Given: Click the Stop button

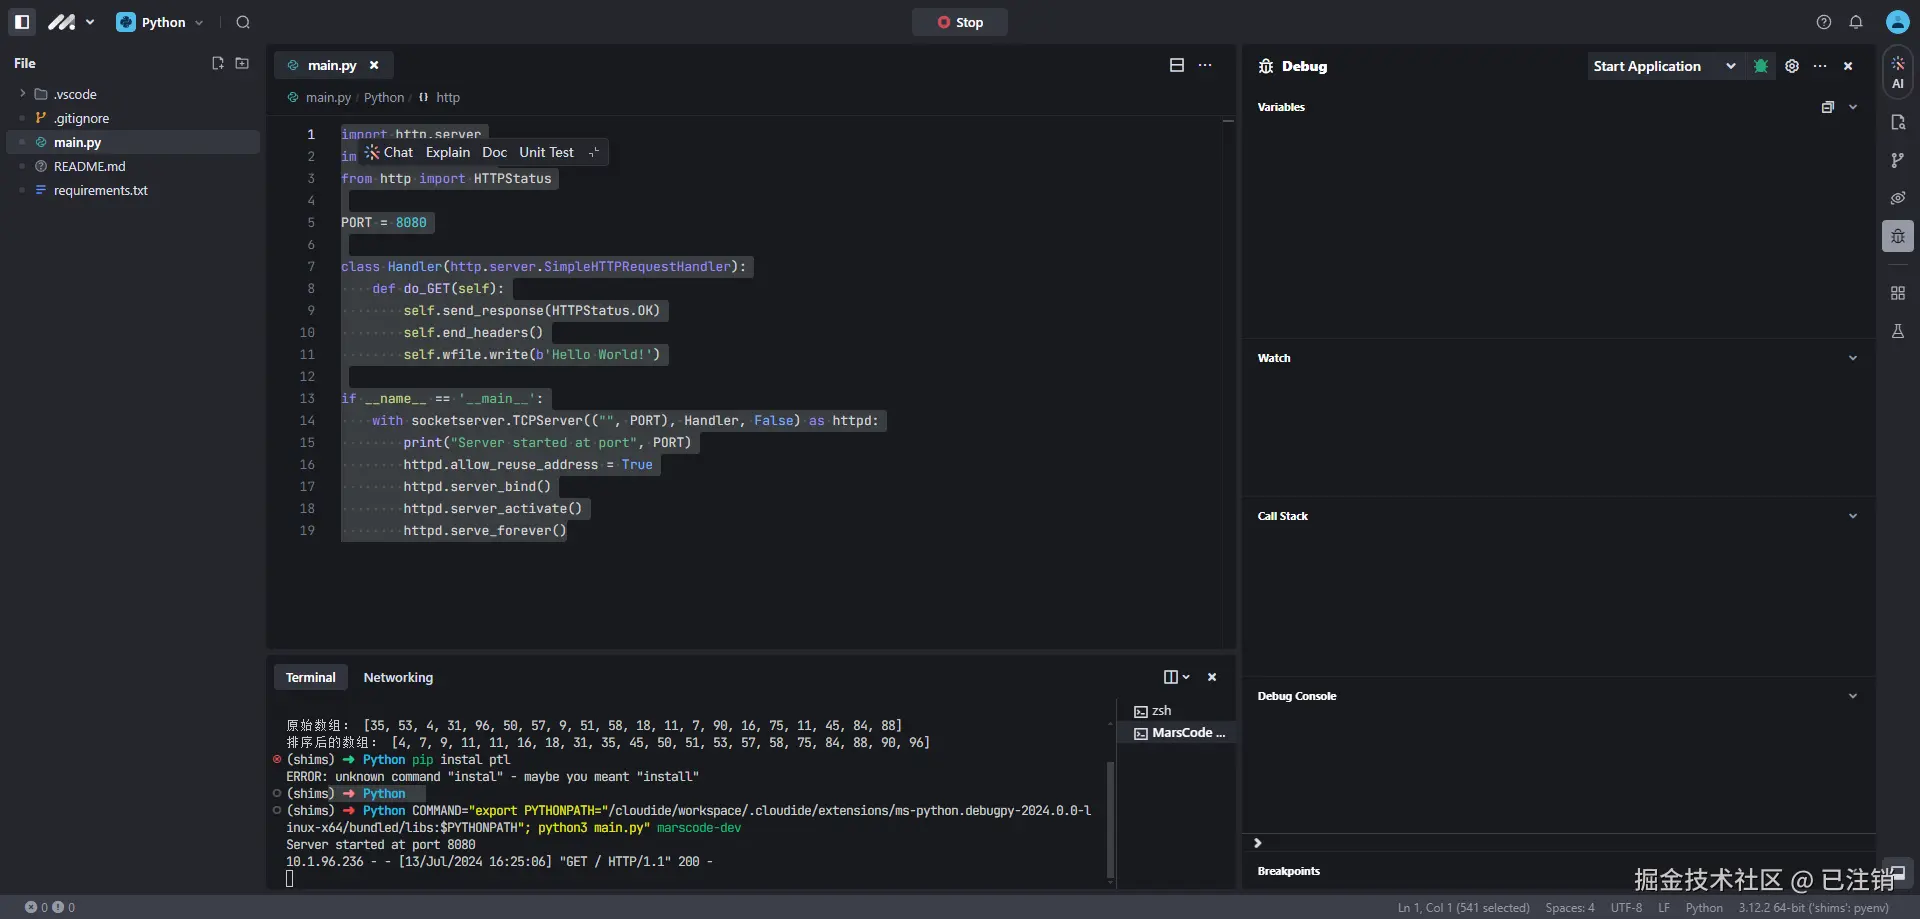Looking at the screenshot, I should [959, 22].
